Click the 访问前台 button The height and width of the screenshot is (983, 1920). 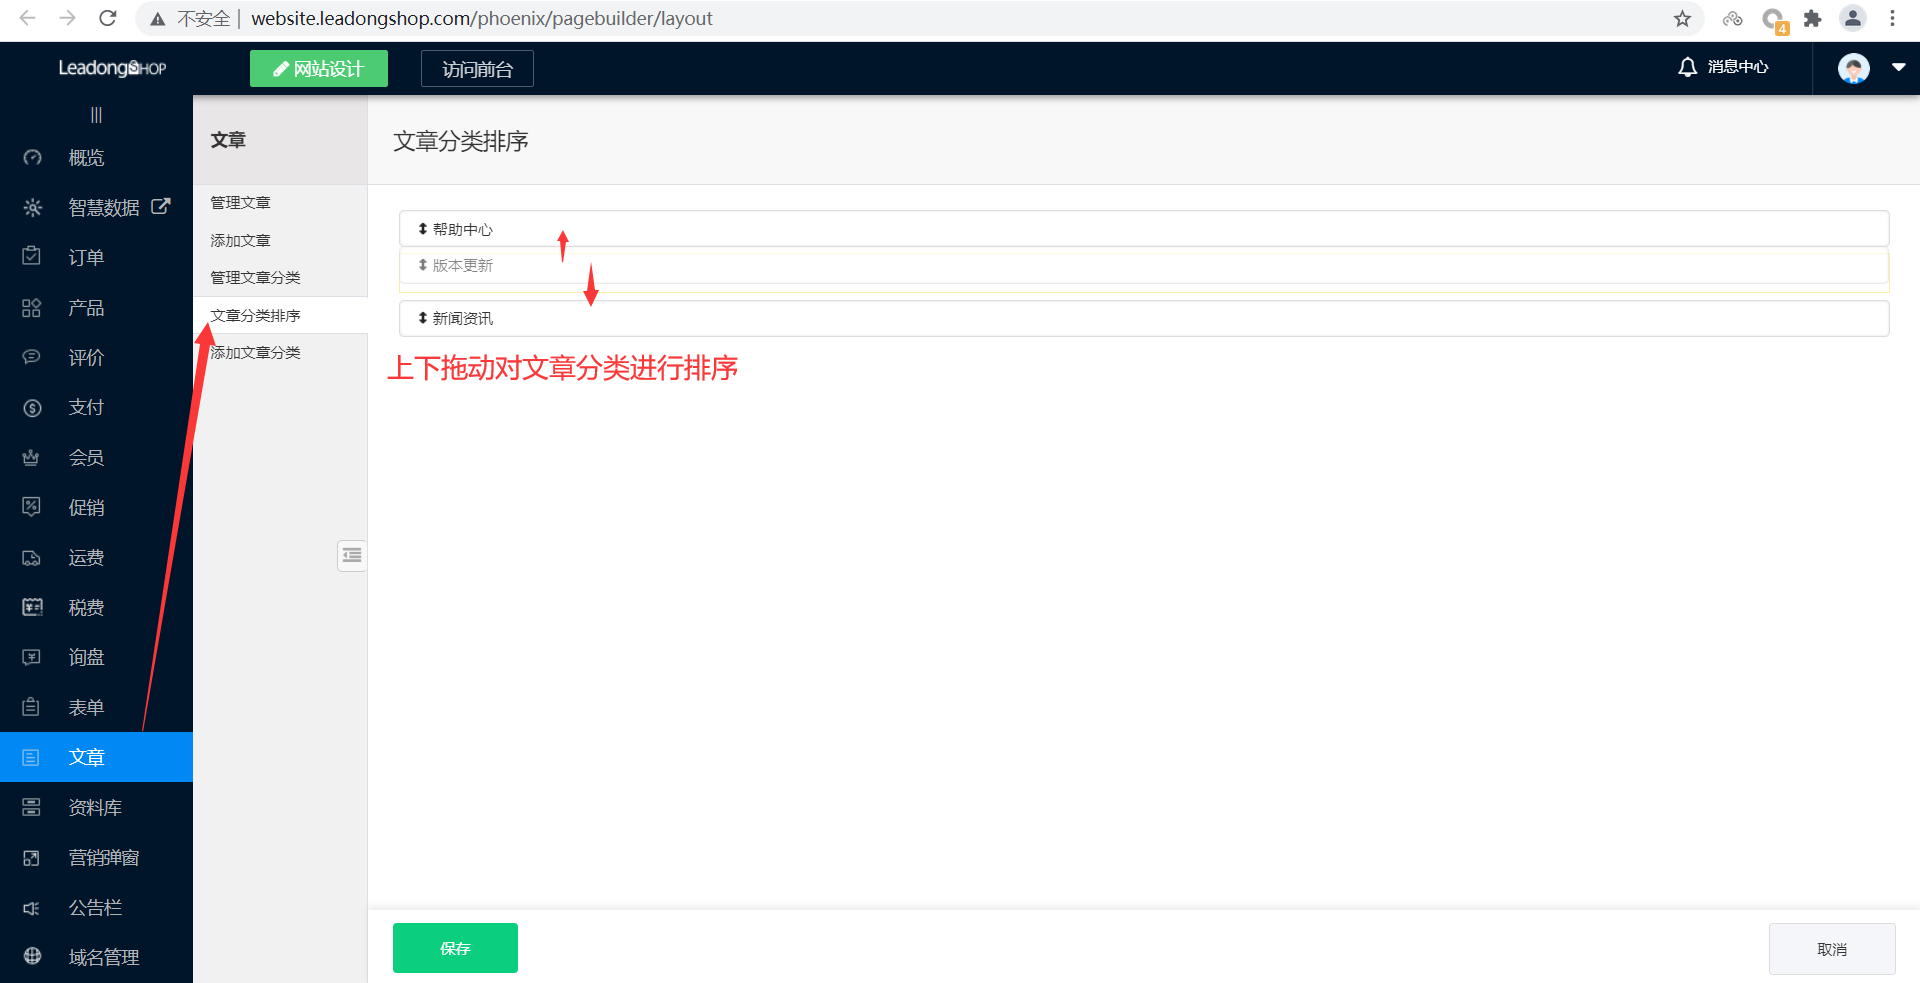click(477, 69)
